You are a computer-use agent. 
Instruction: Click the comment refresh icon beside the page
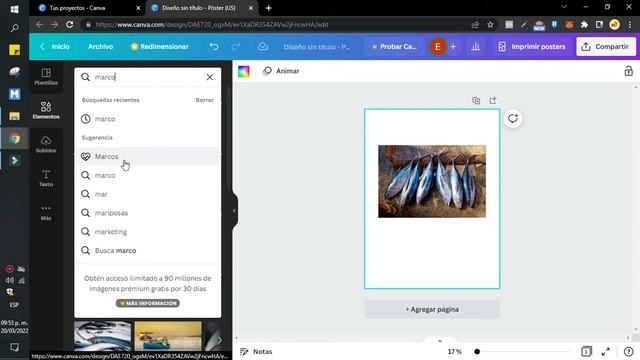point(513,118)
